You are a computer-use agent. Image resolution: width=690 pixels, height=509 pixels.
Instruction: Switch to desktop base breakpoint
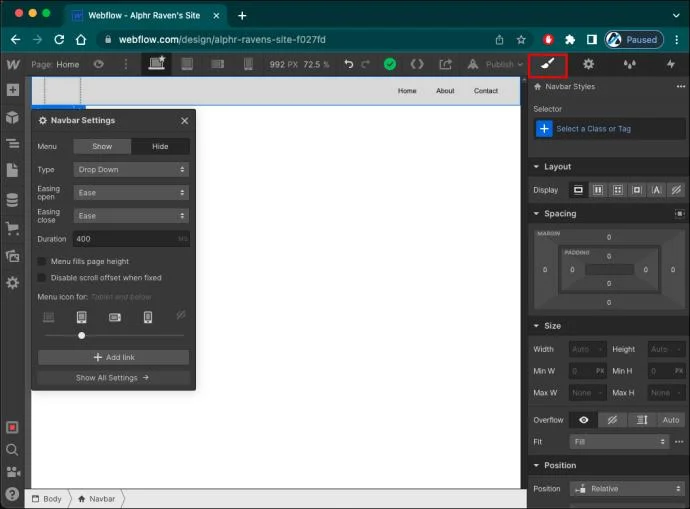(157, 64)
